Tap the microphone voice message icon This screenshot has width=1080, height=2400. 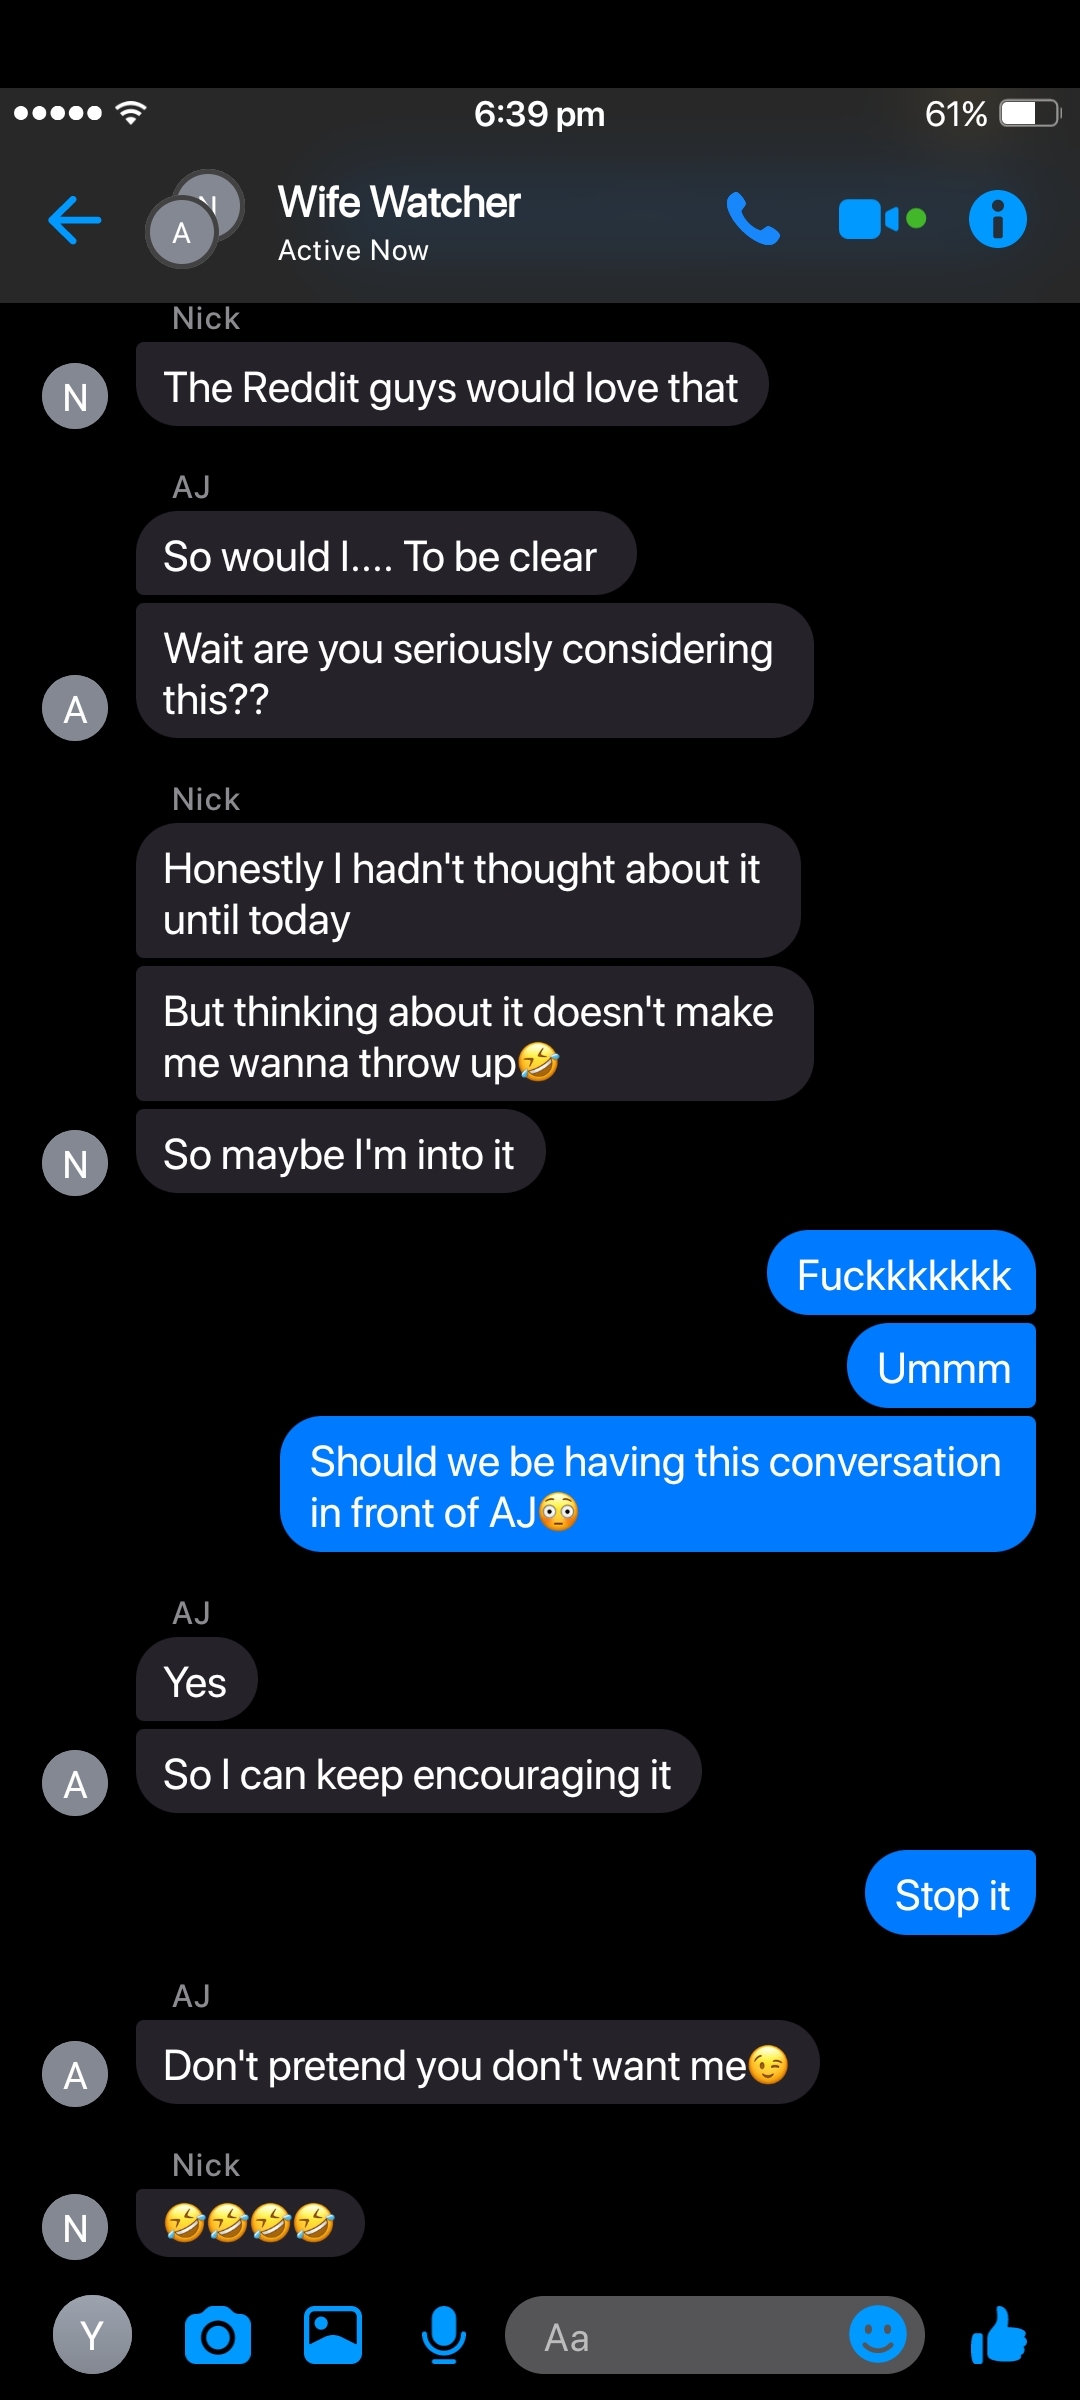[443, 2336]
